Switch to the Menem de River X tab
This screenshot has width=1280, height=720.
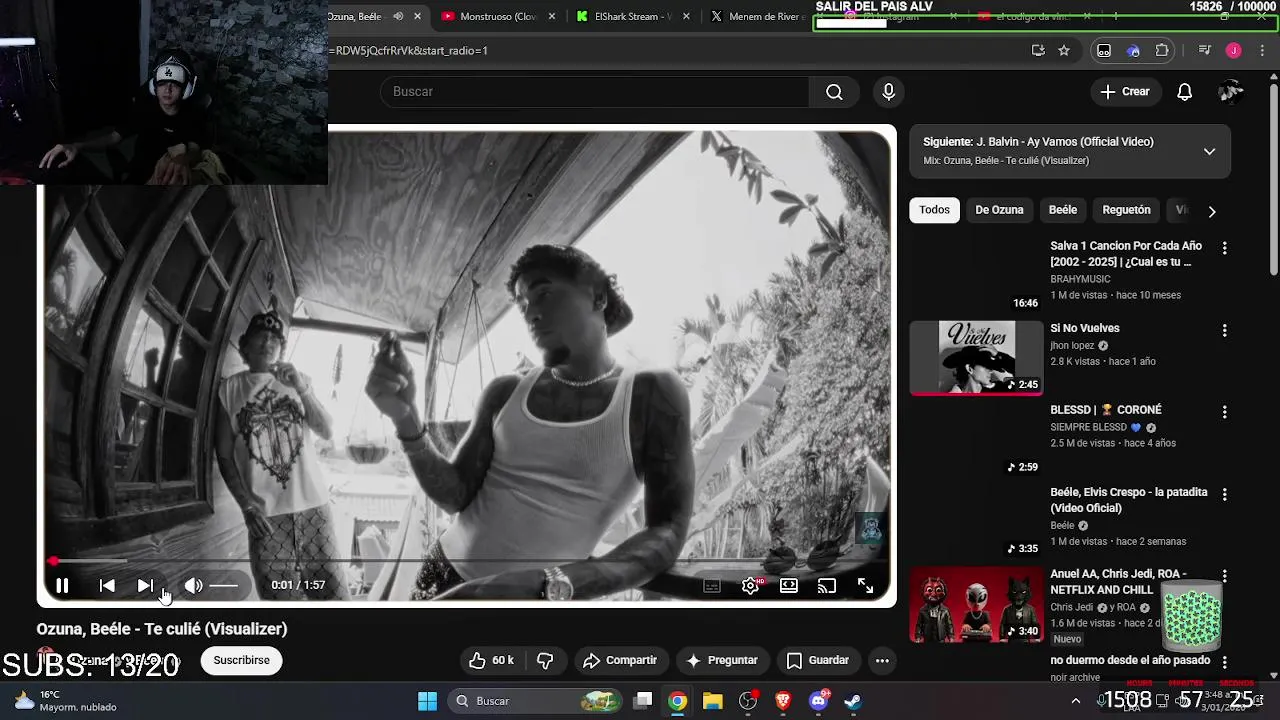pos(755,16)
